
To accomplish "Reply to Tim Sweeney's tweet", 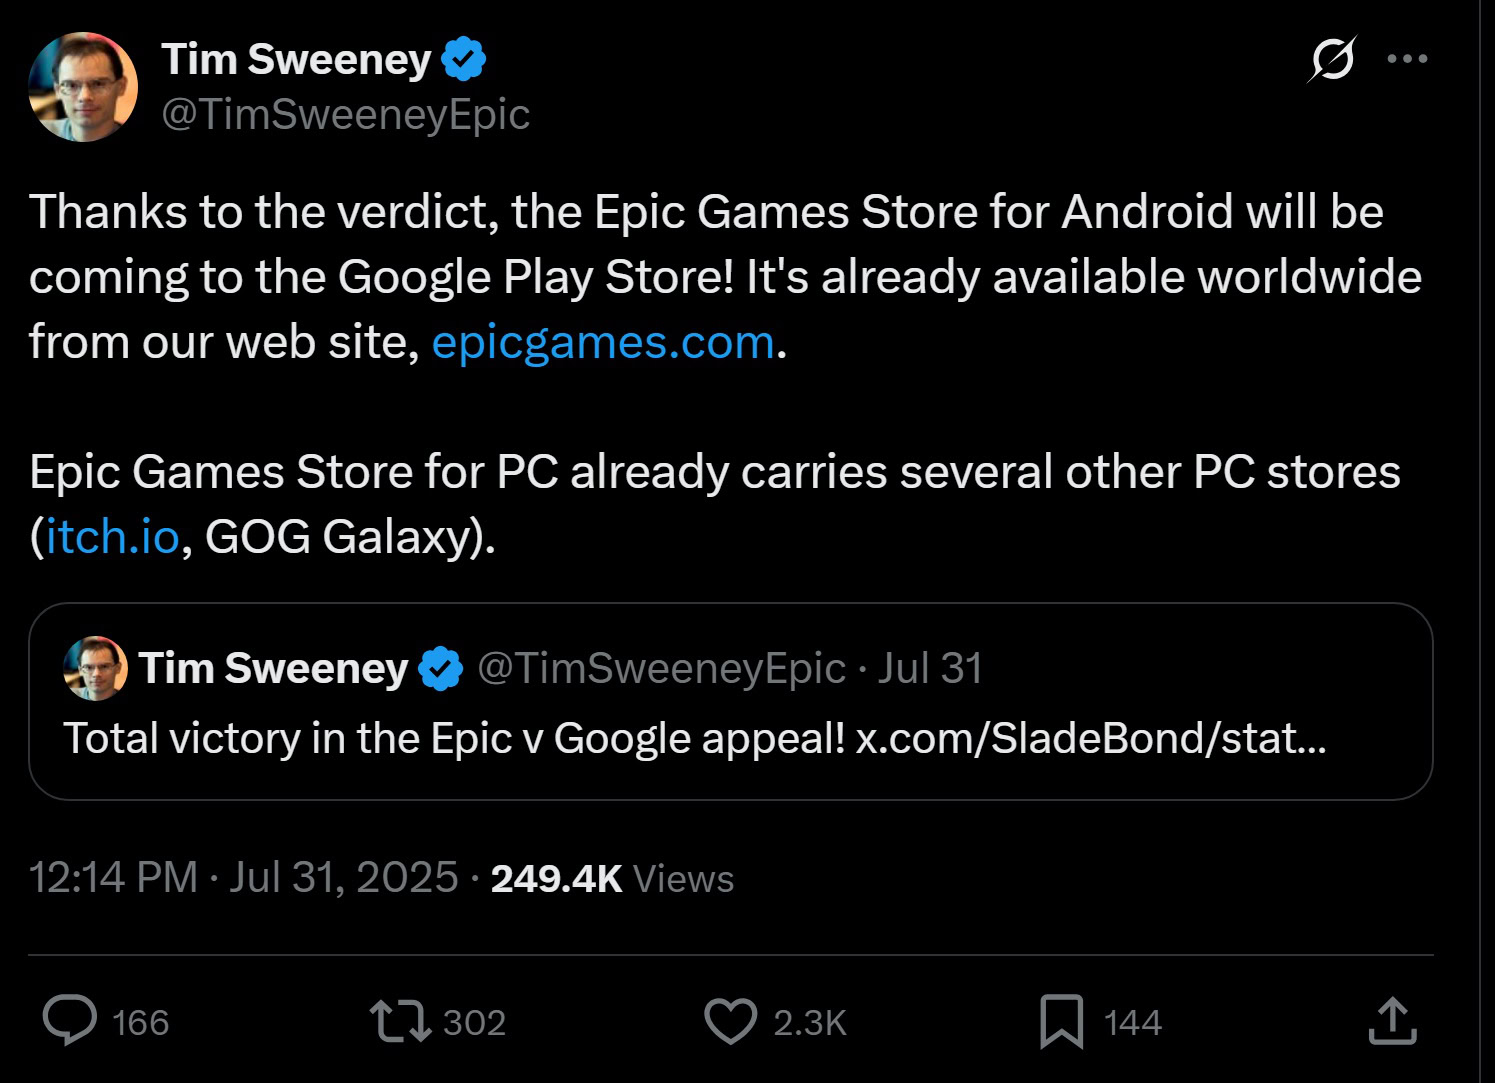I will pos(68,1022).
